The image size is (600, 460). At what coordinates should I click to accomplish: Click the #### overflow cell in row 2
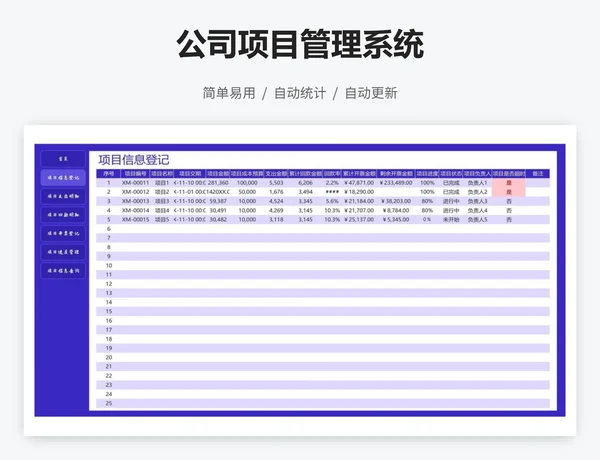[332, 192]
